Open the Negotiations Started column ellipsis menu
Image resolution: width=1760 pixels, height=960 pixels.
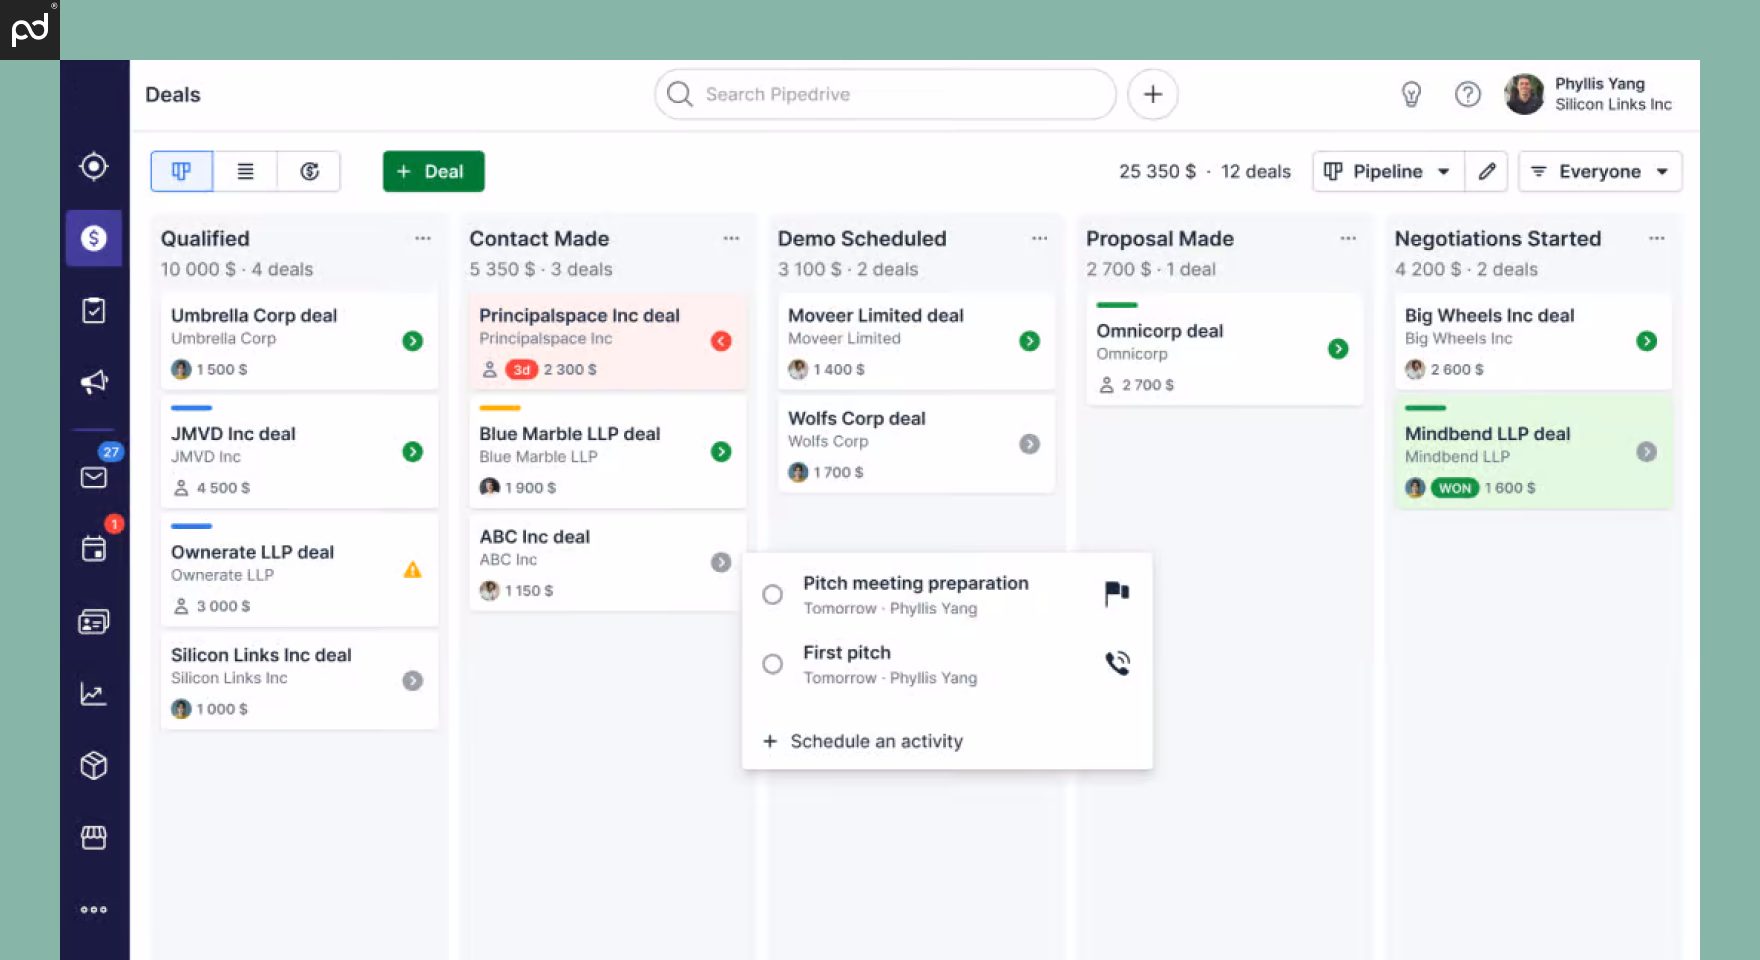tap(1657, 238)
